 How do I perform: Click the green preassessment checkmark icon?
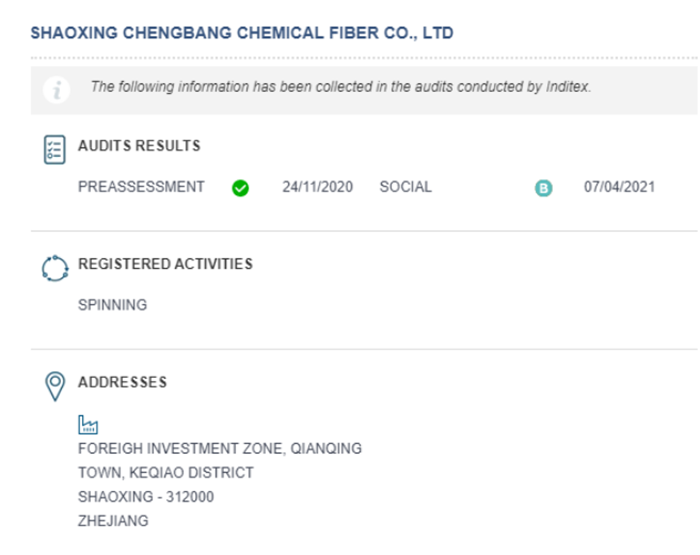(x=240, y=188)
